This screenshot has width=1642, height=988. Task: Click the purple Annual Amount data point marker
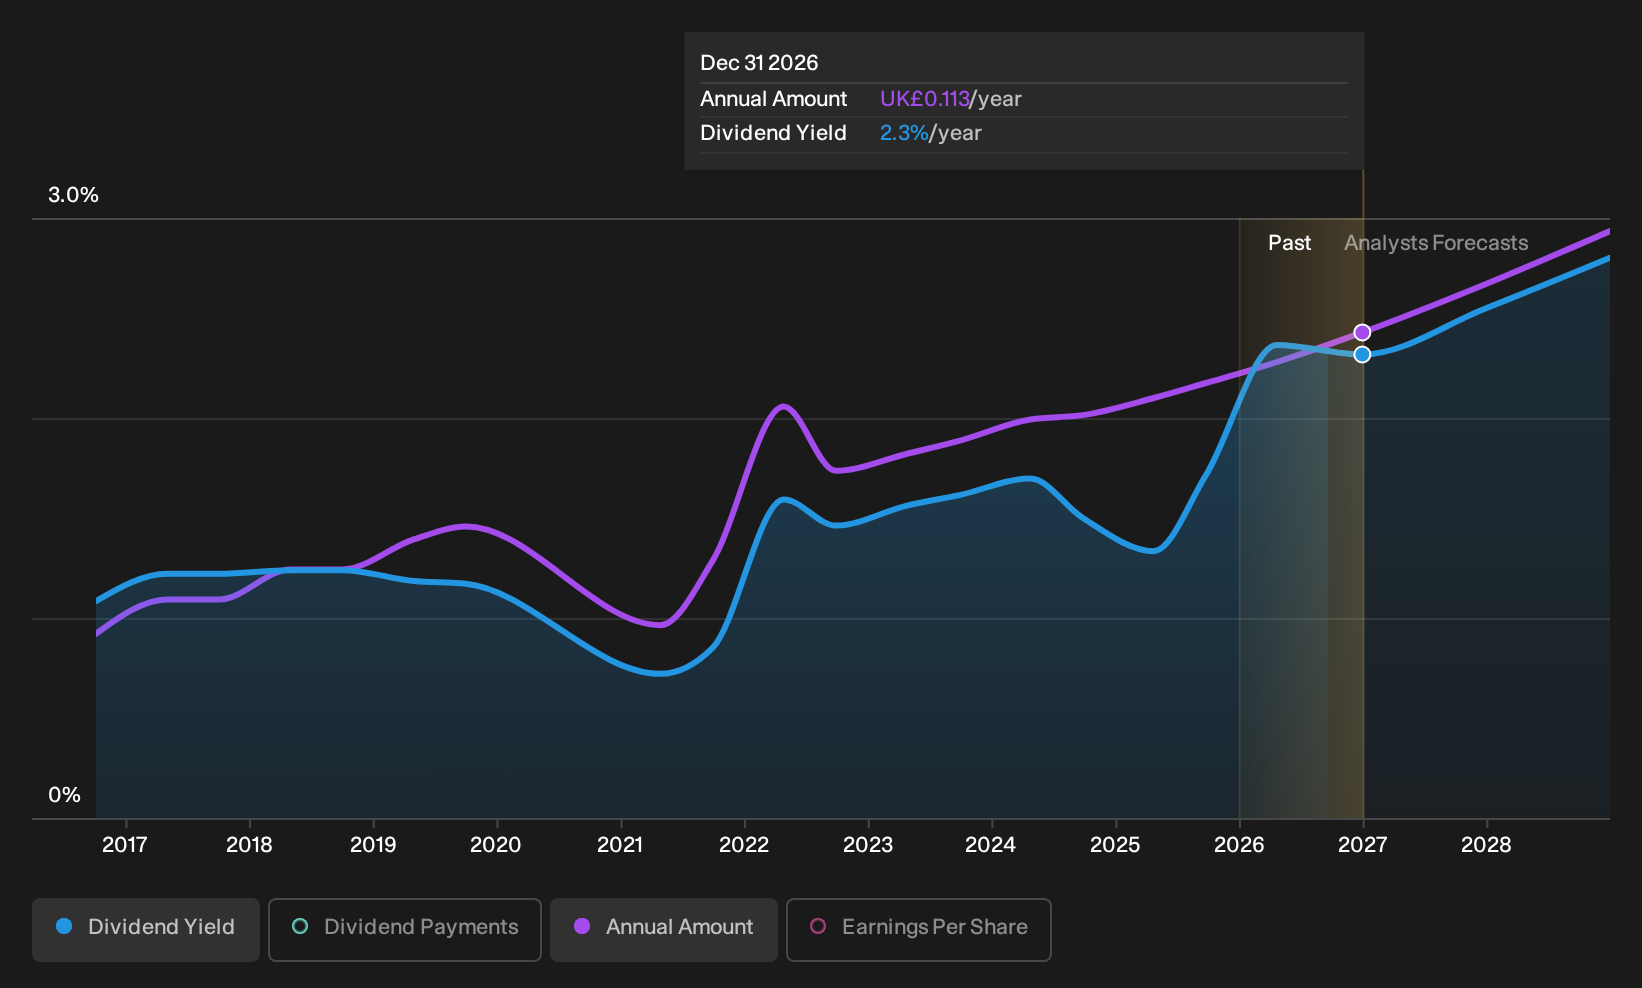[1362, 332]
